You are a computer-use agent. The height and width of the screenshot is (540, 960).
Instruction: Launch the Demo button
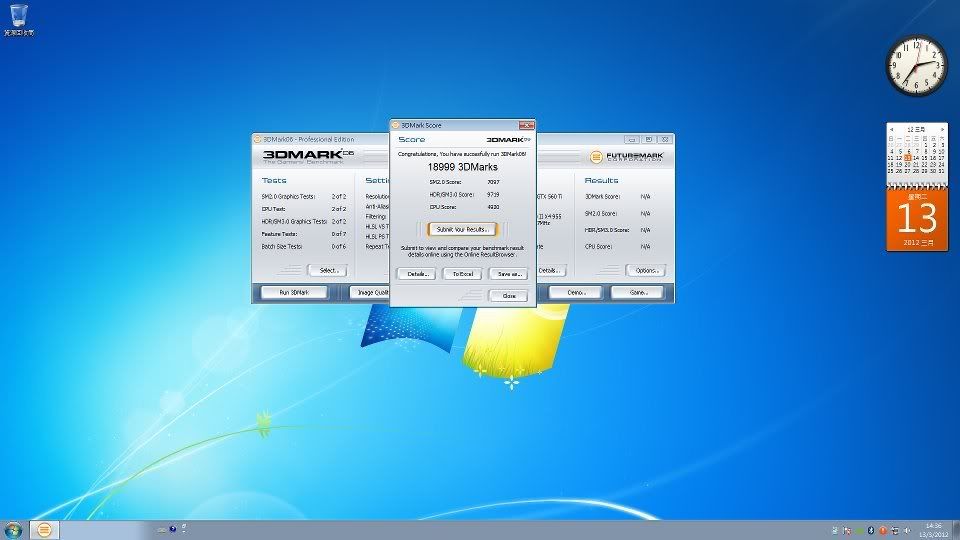coord(576,293)
